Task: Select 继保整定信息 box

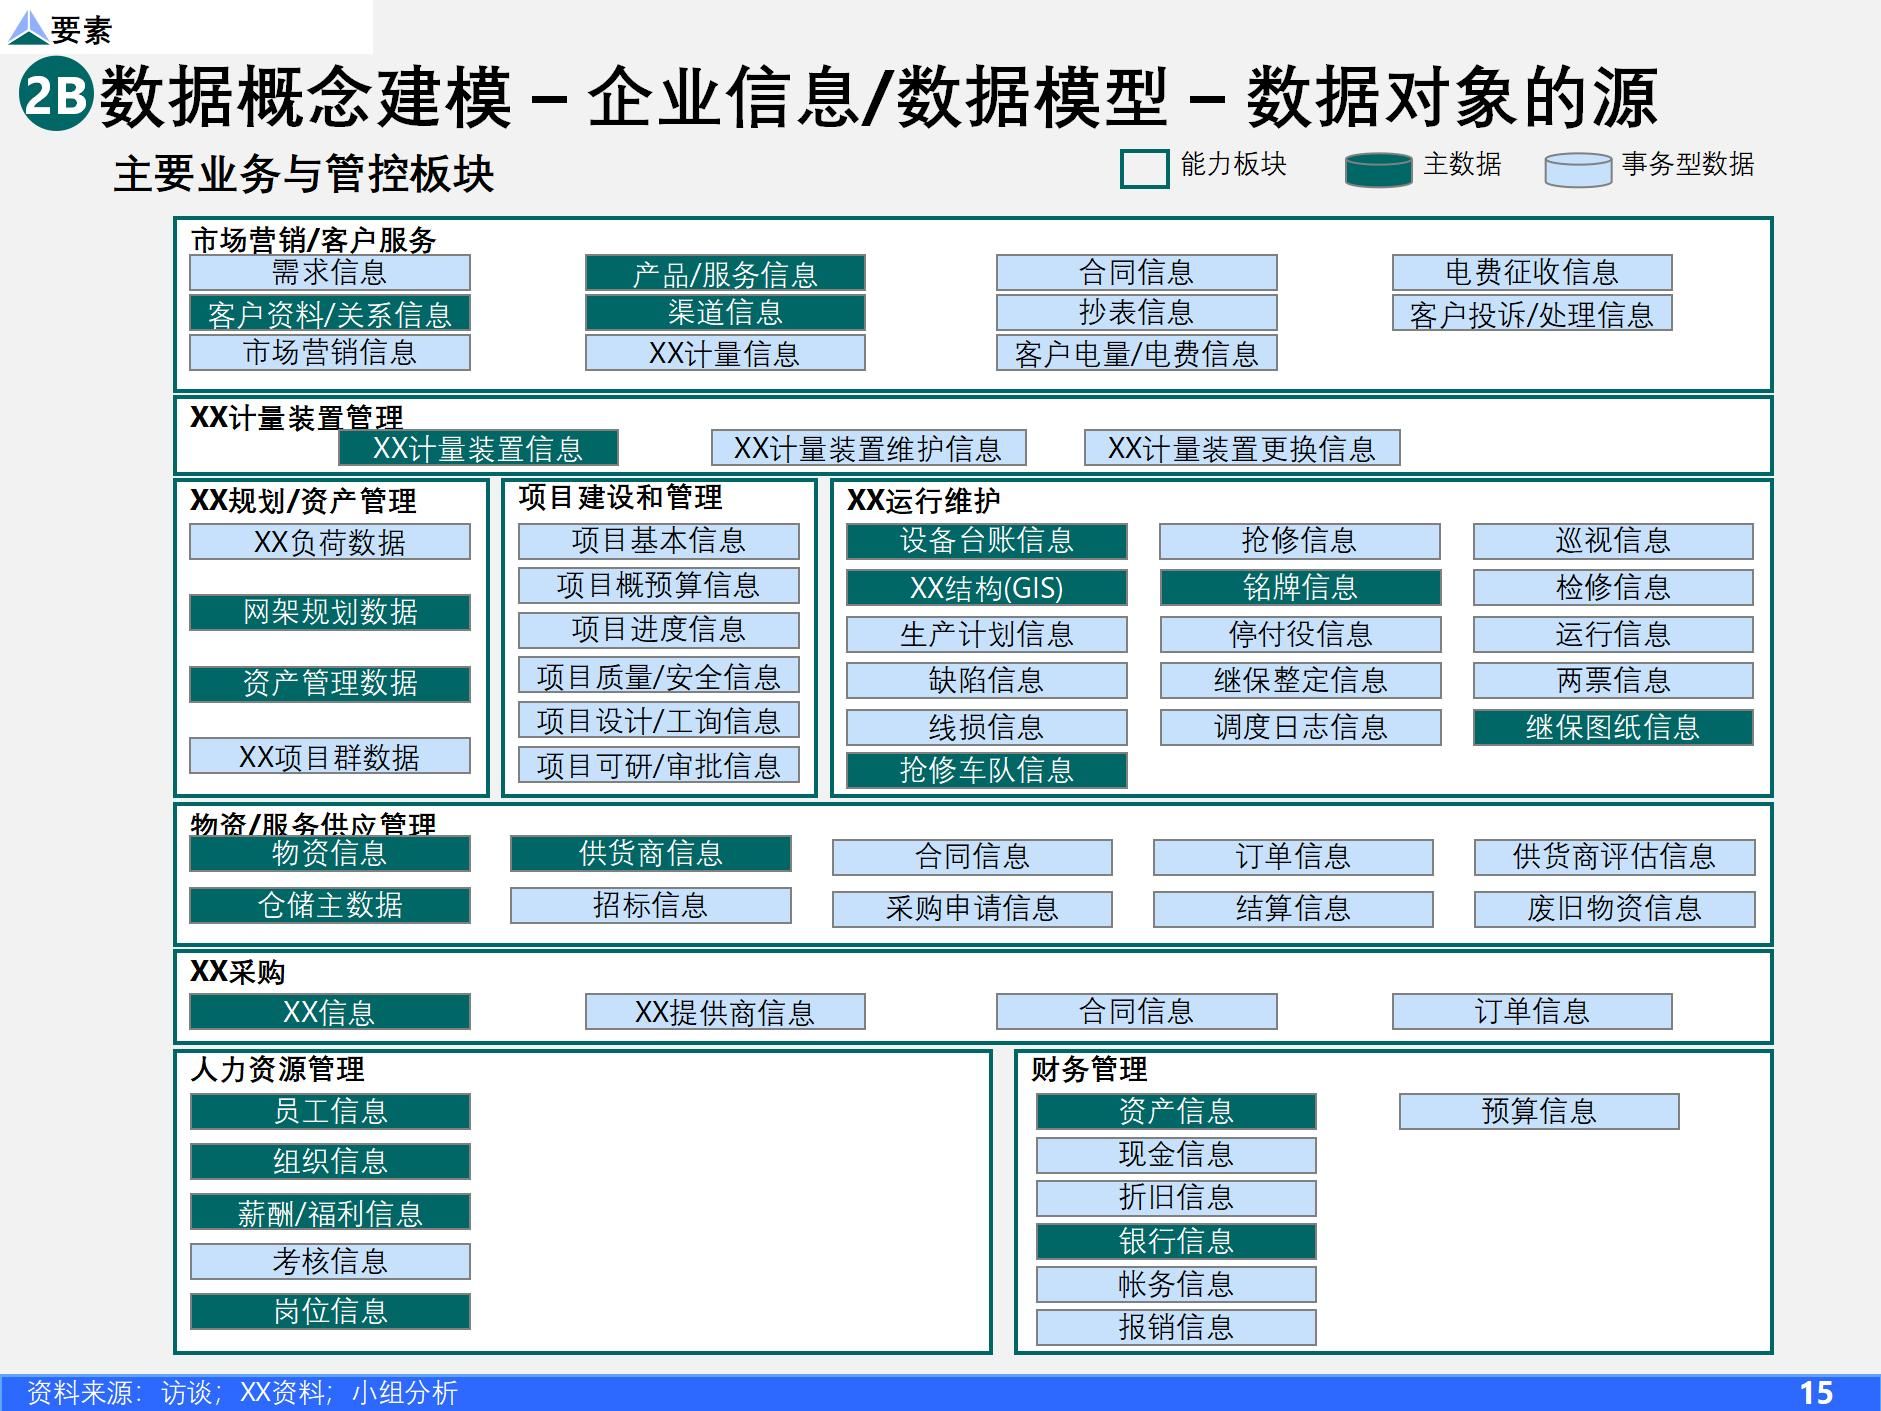Action: (1301, 680)
